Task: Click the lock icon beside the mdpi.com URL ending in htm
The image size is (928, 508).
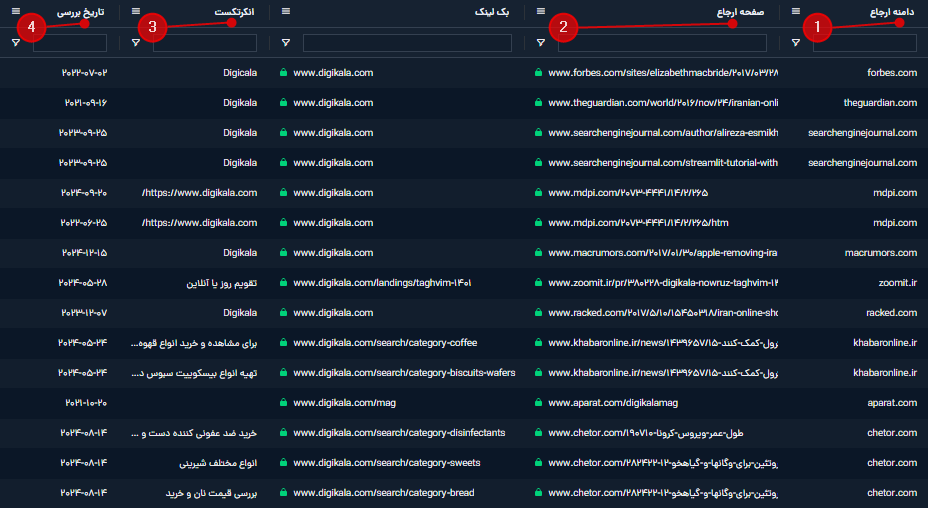Action: (x=538, y=223)
